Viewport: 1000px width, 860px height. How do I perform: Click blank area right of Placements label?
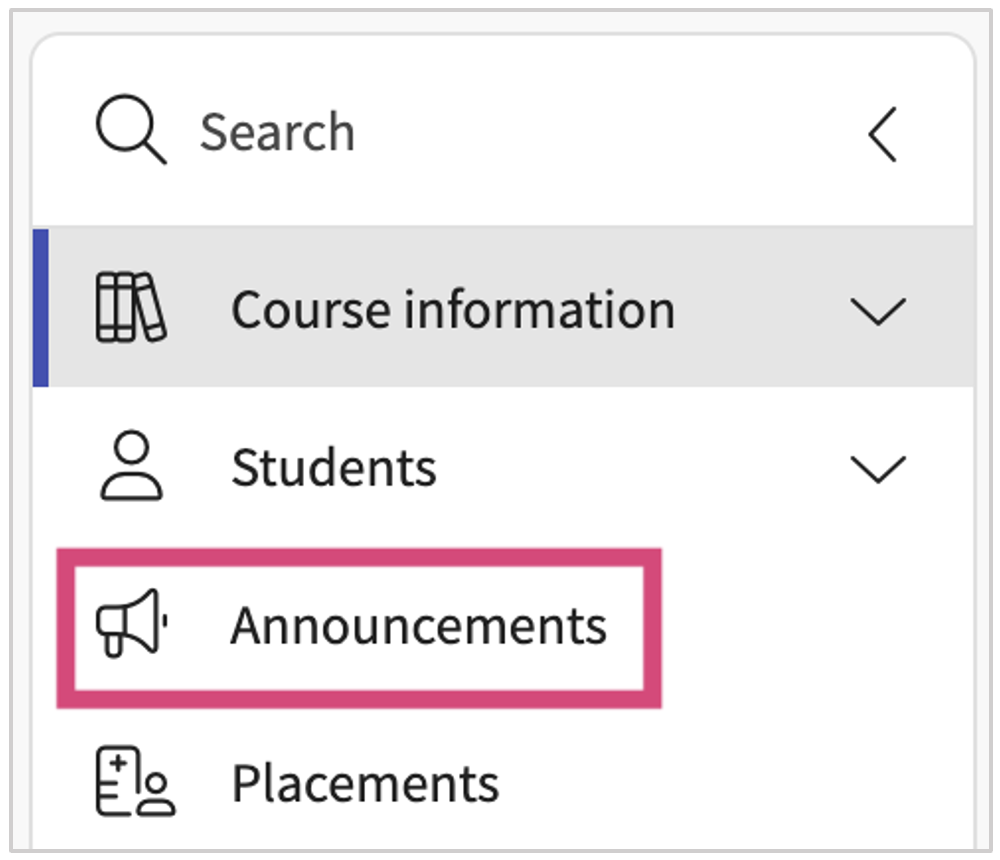tap(733, 783)
